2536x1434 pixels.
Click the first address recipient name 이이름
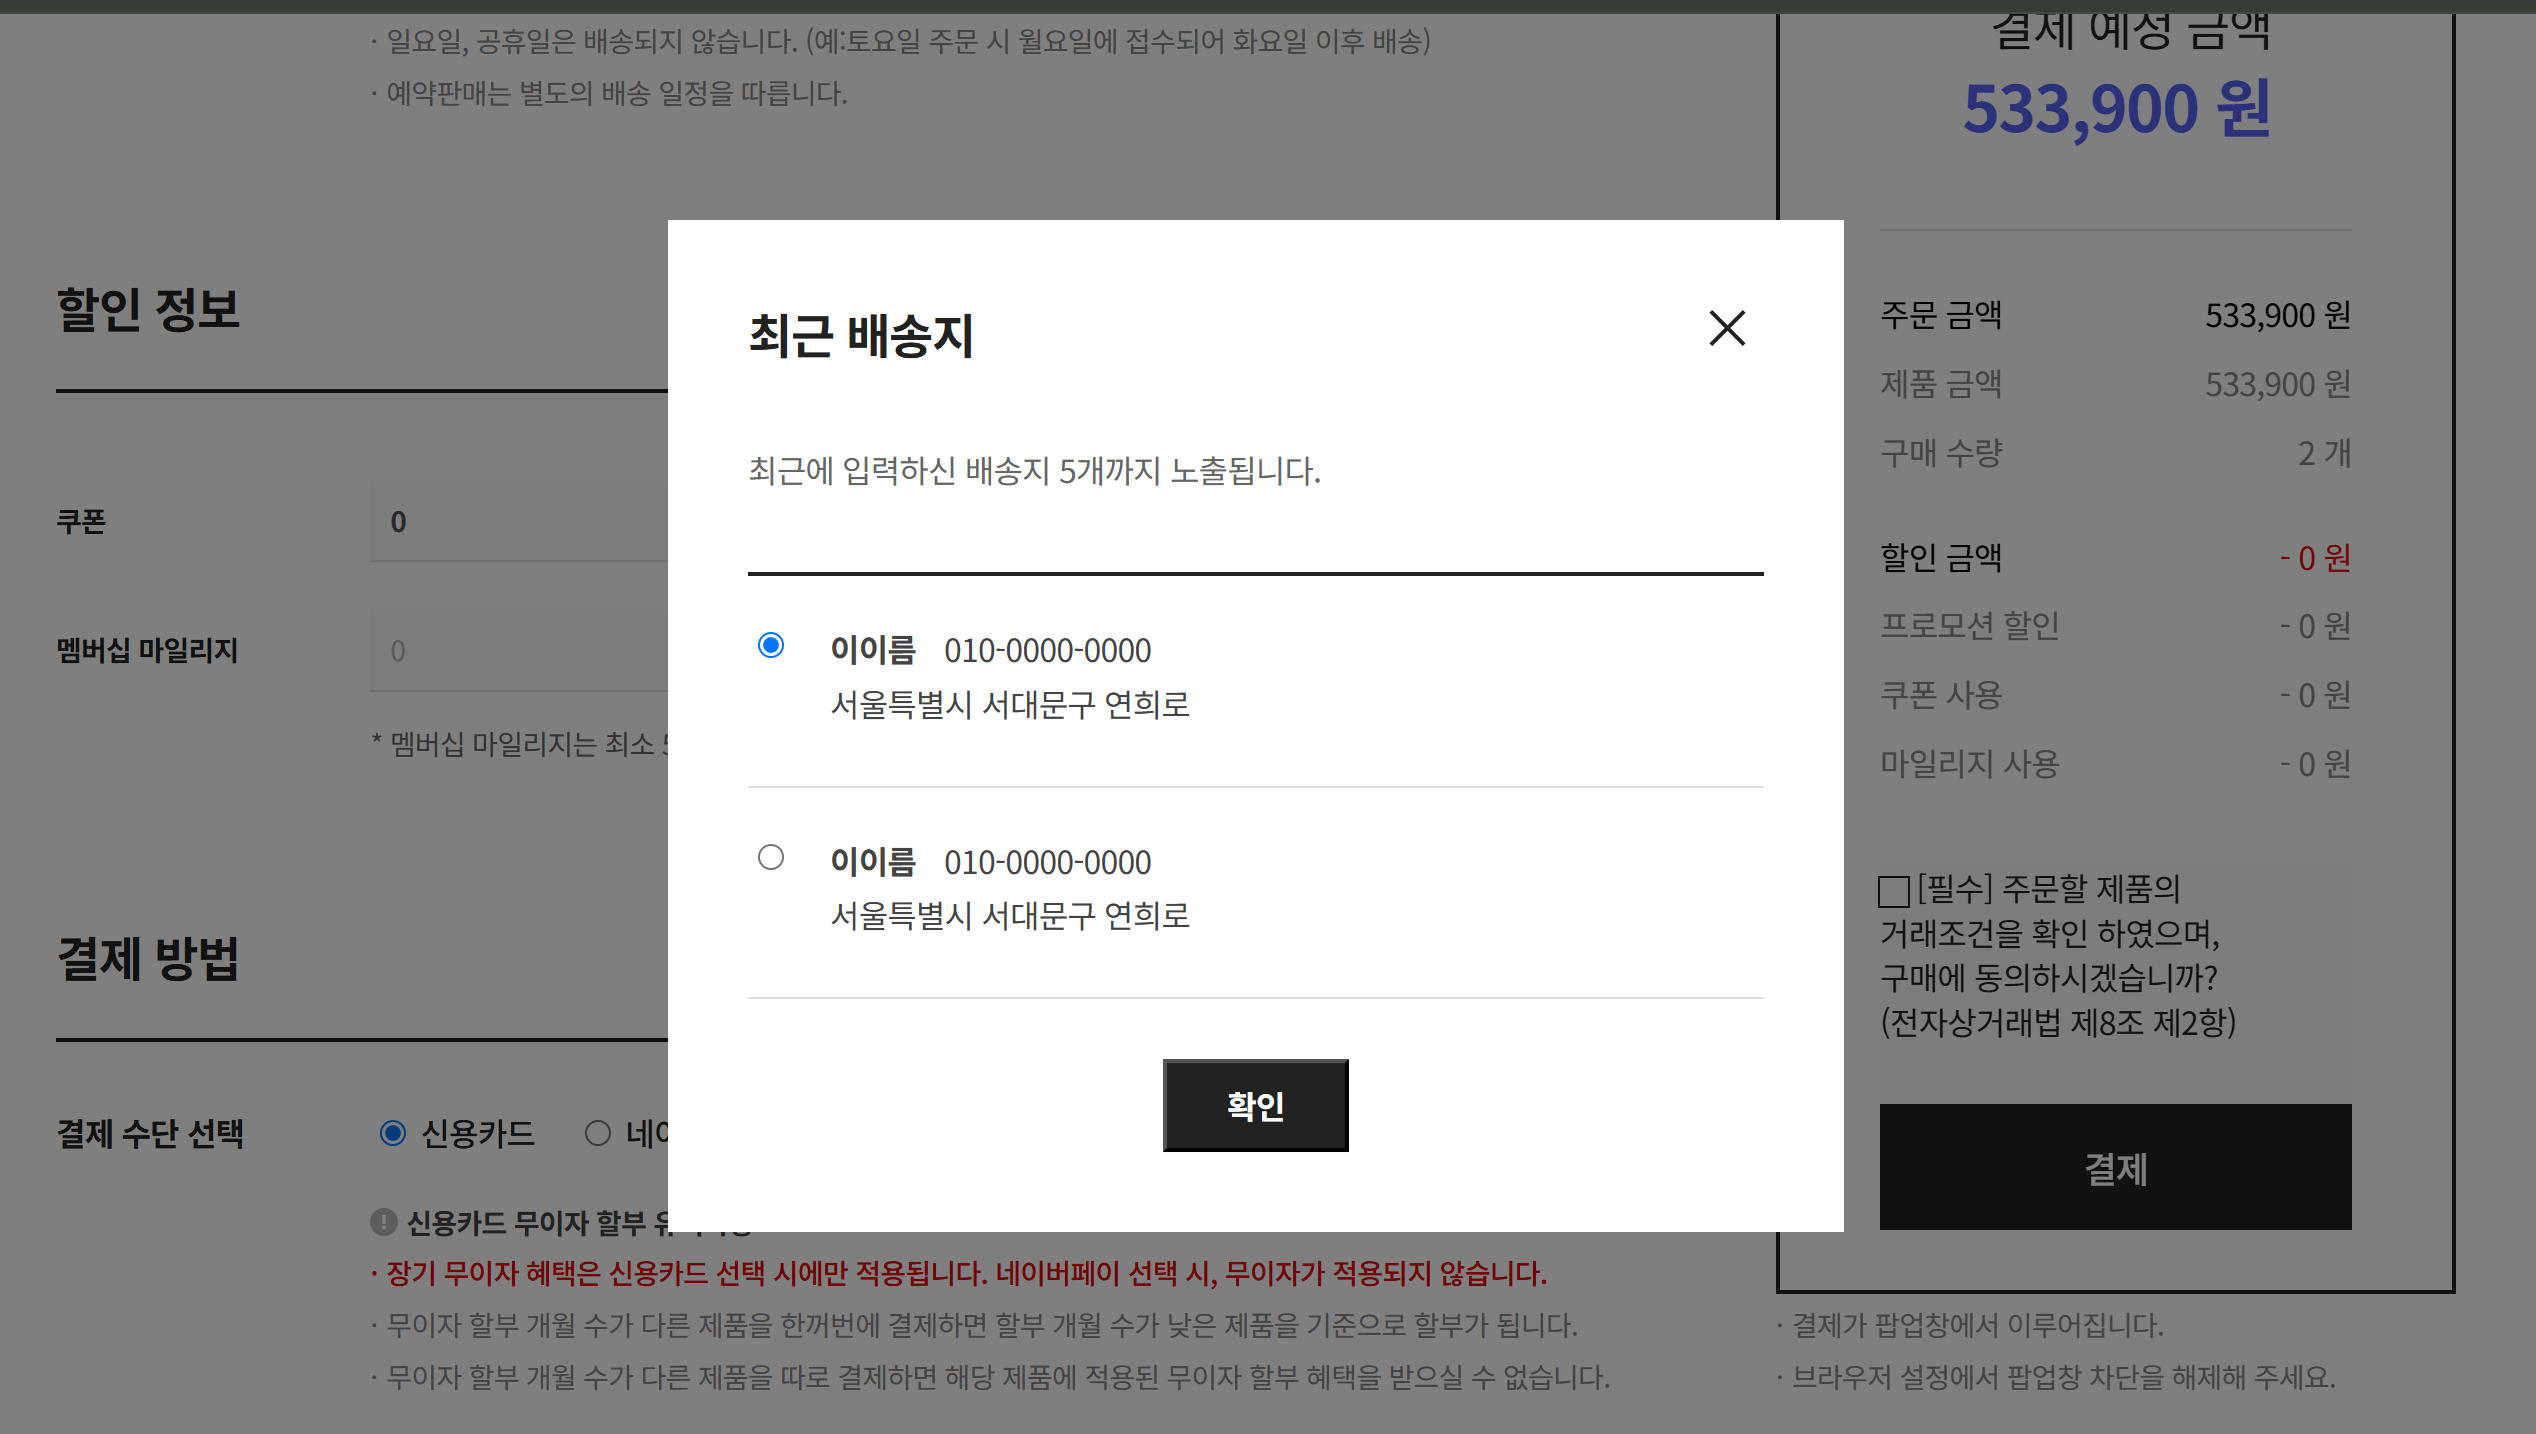(x=872, y=650)
